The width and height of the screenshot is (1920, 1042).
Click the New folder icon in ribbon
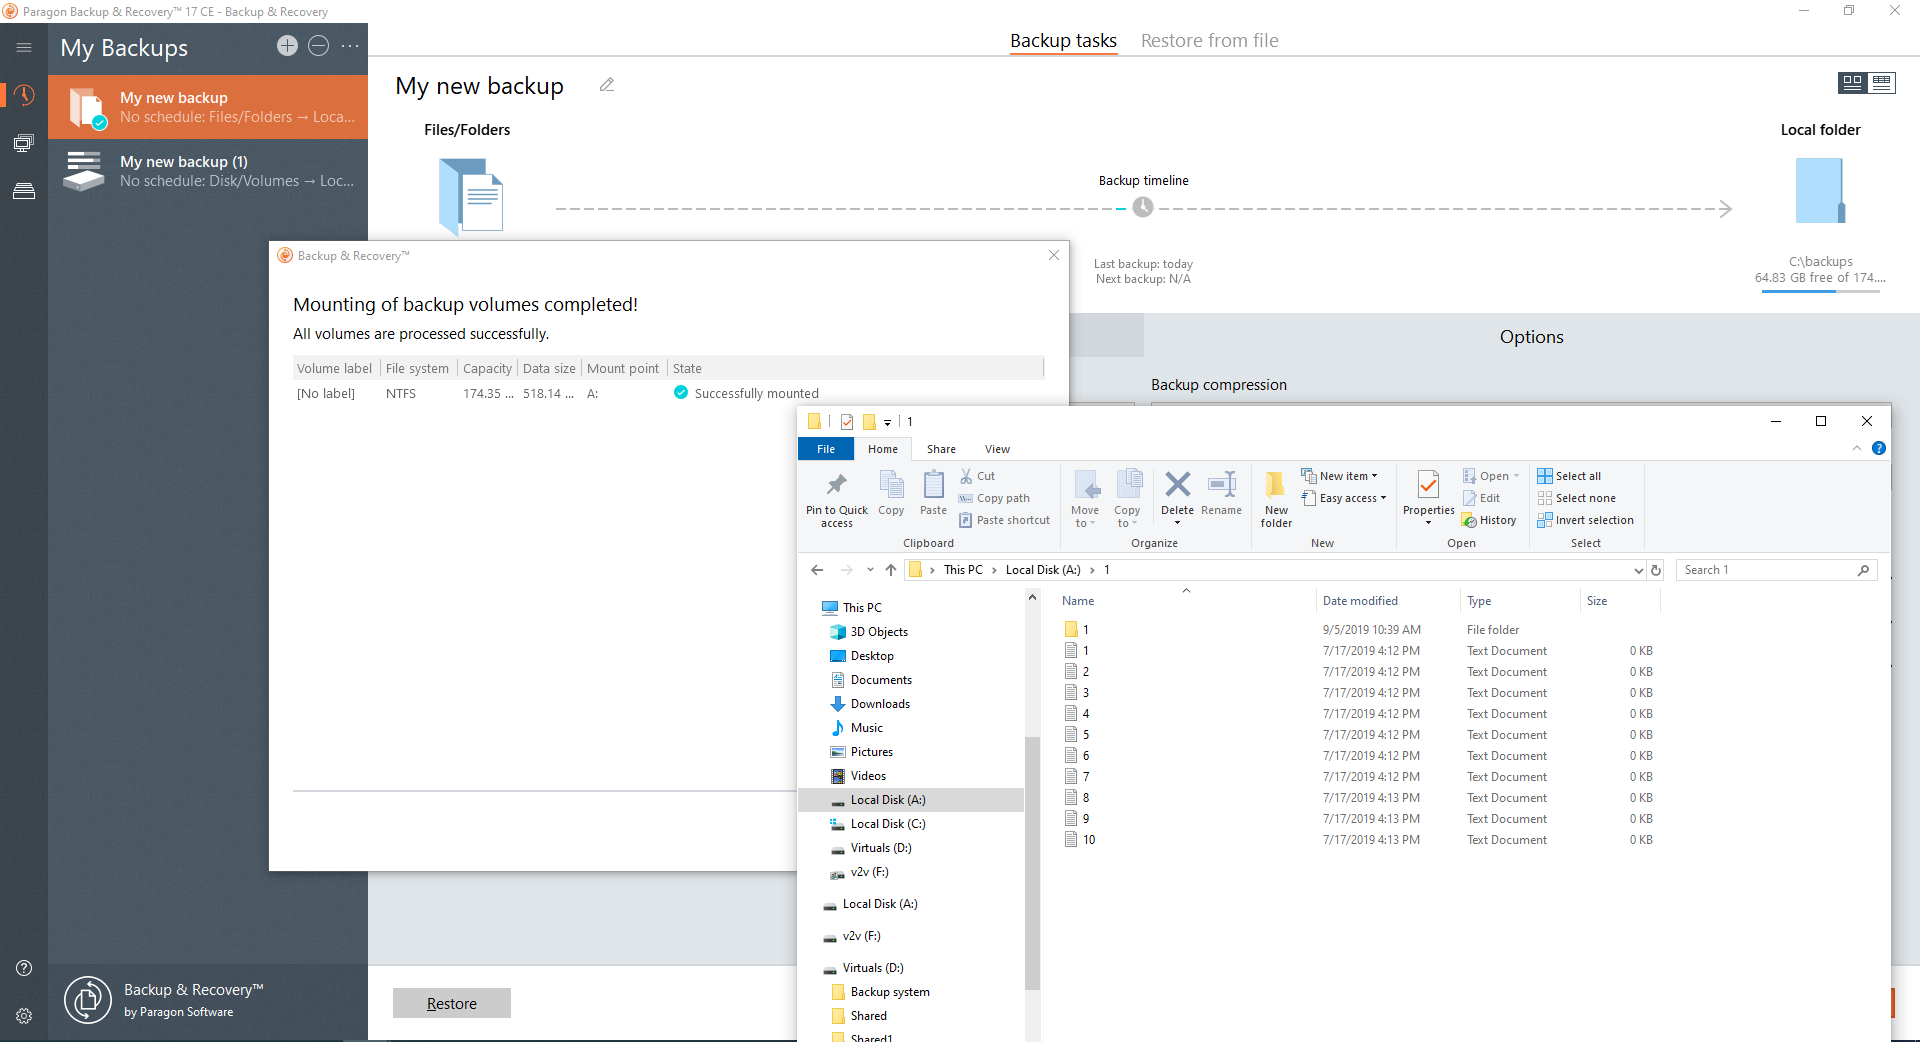coord(1276,497)
